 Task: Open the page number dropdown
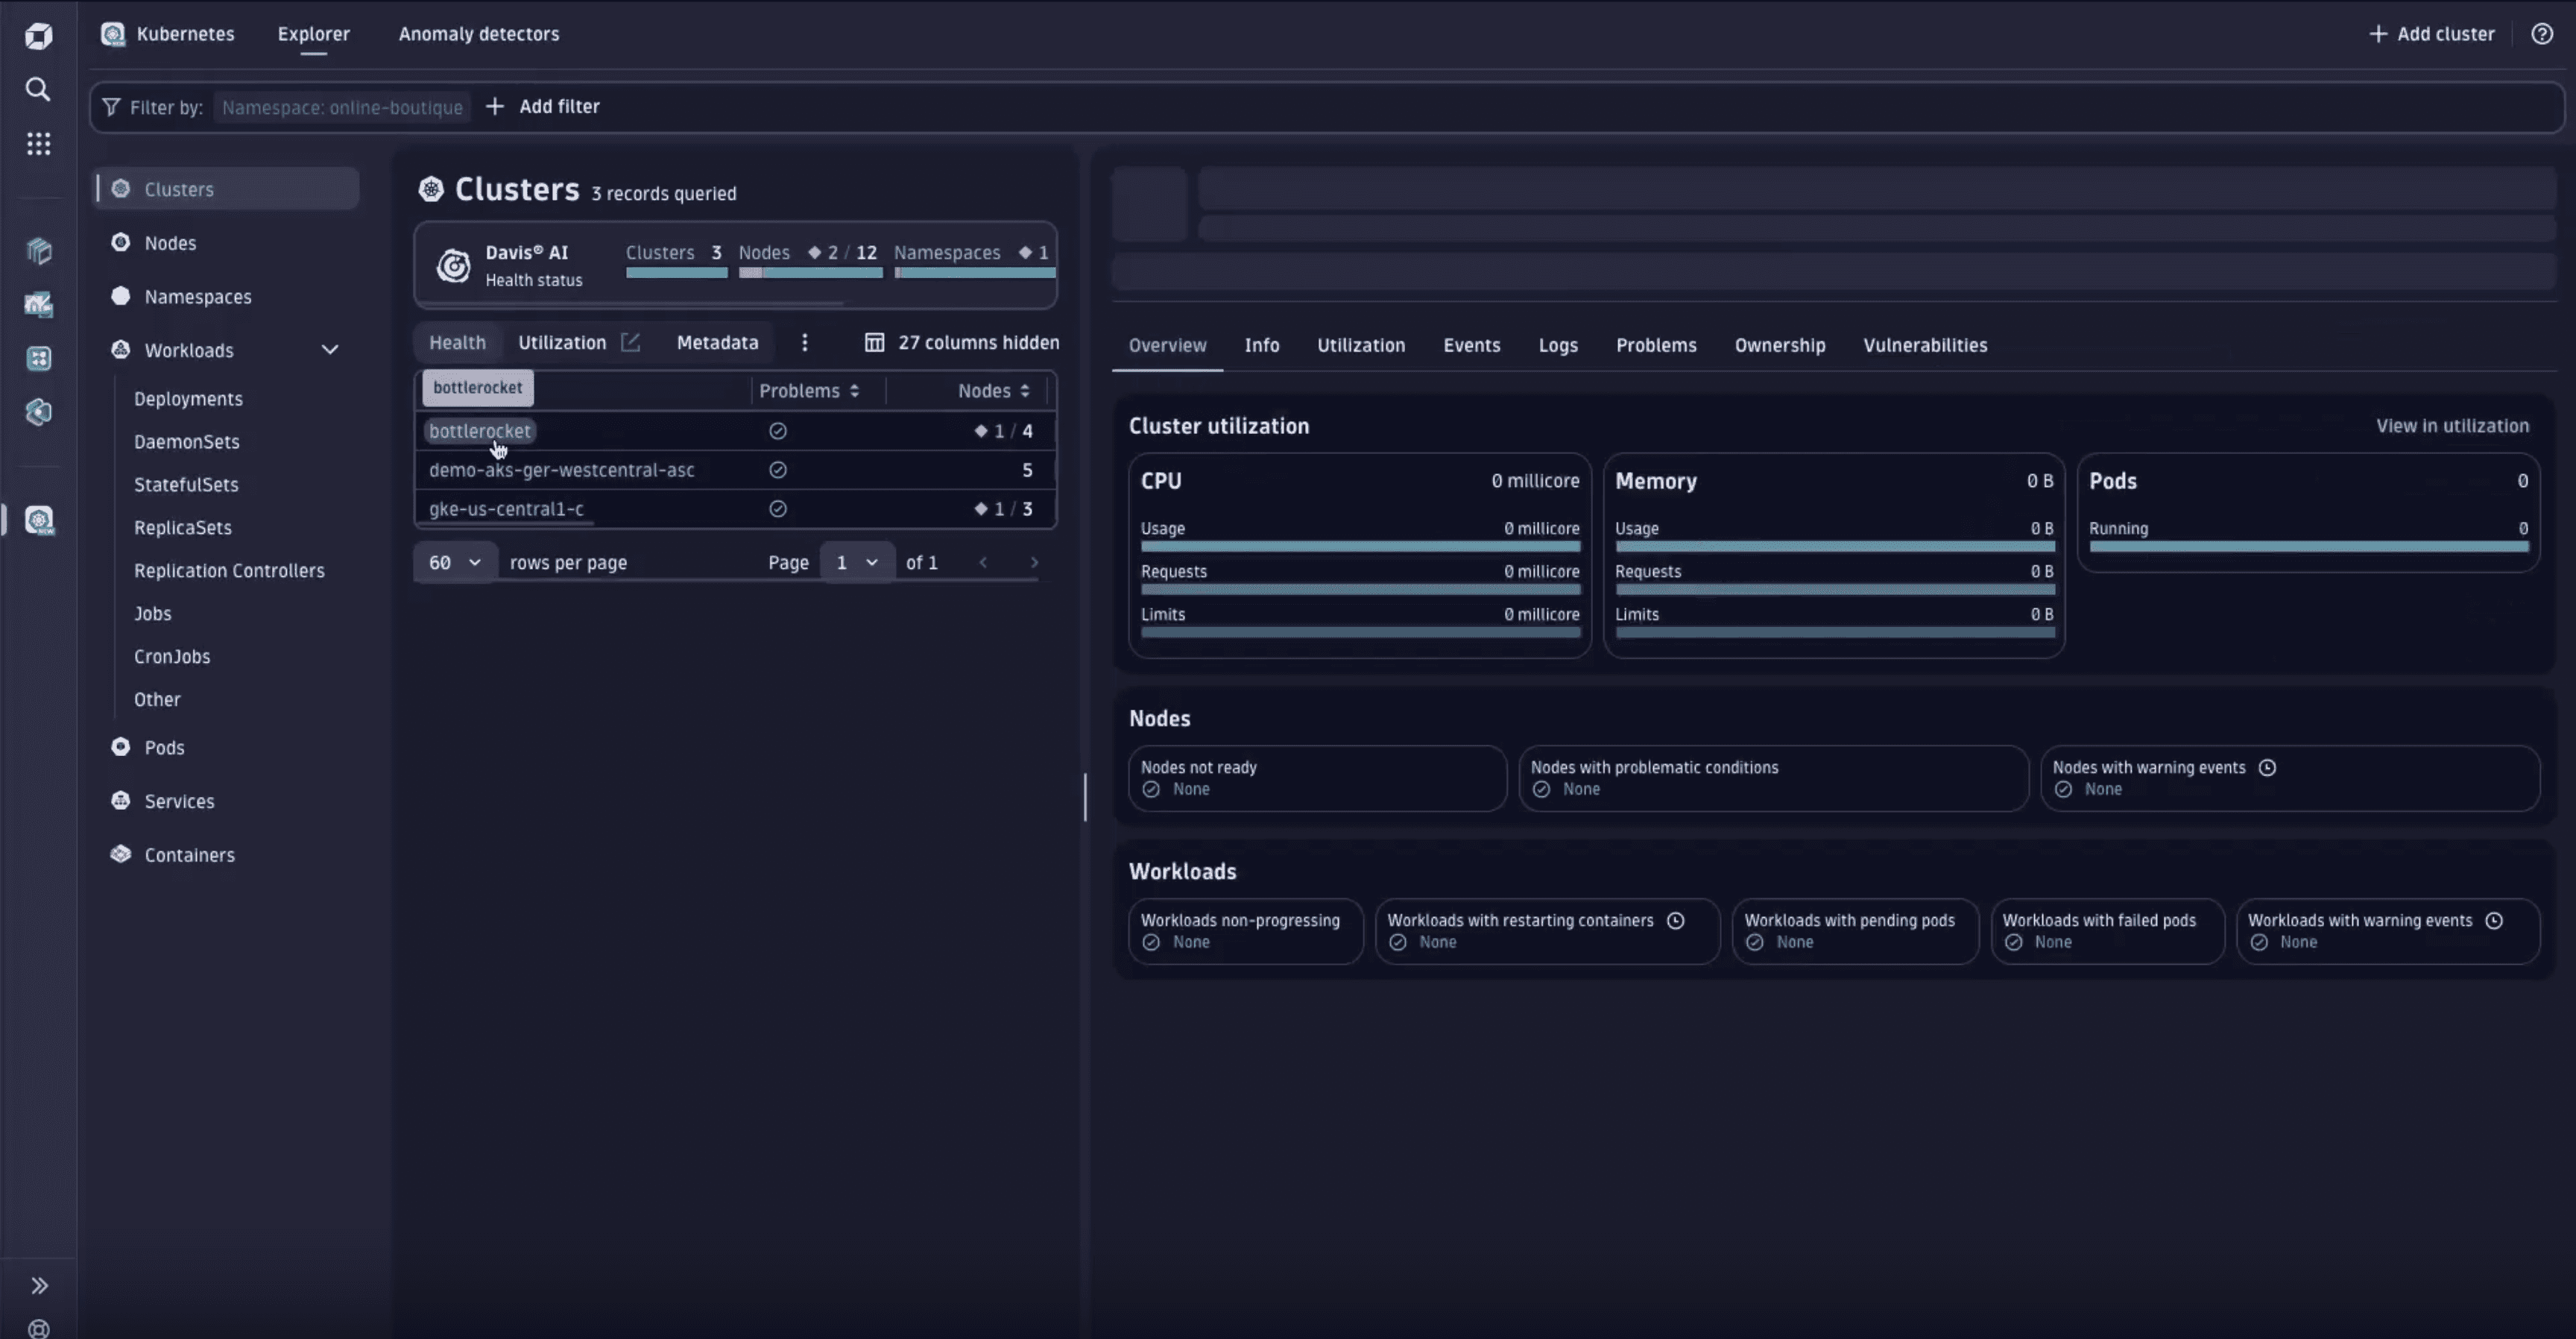point(856,563)
